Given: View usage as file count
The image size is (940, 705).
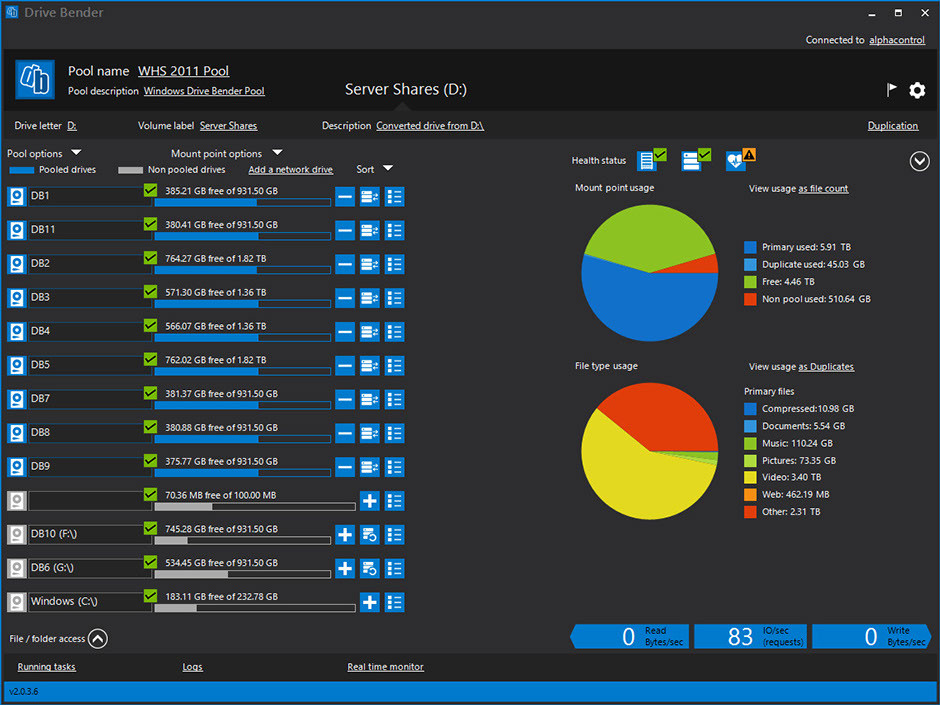Looking at the screenshot, I should click(x=823, y=189).
